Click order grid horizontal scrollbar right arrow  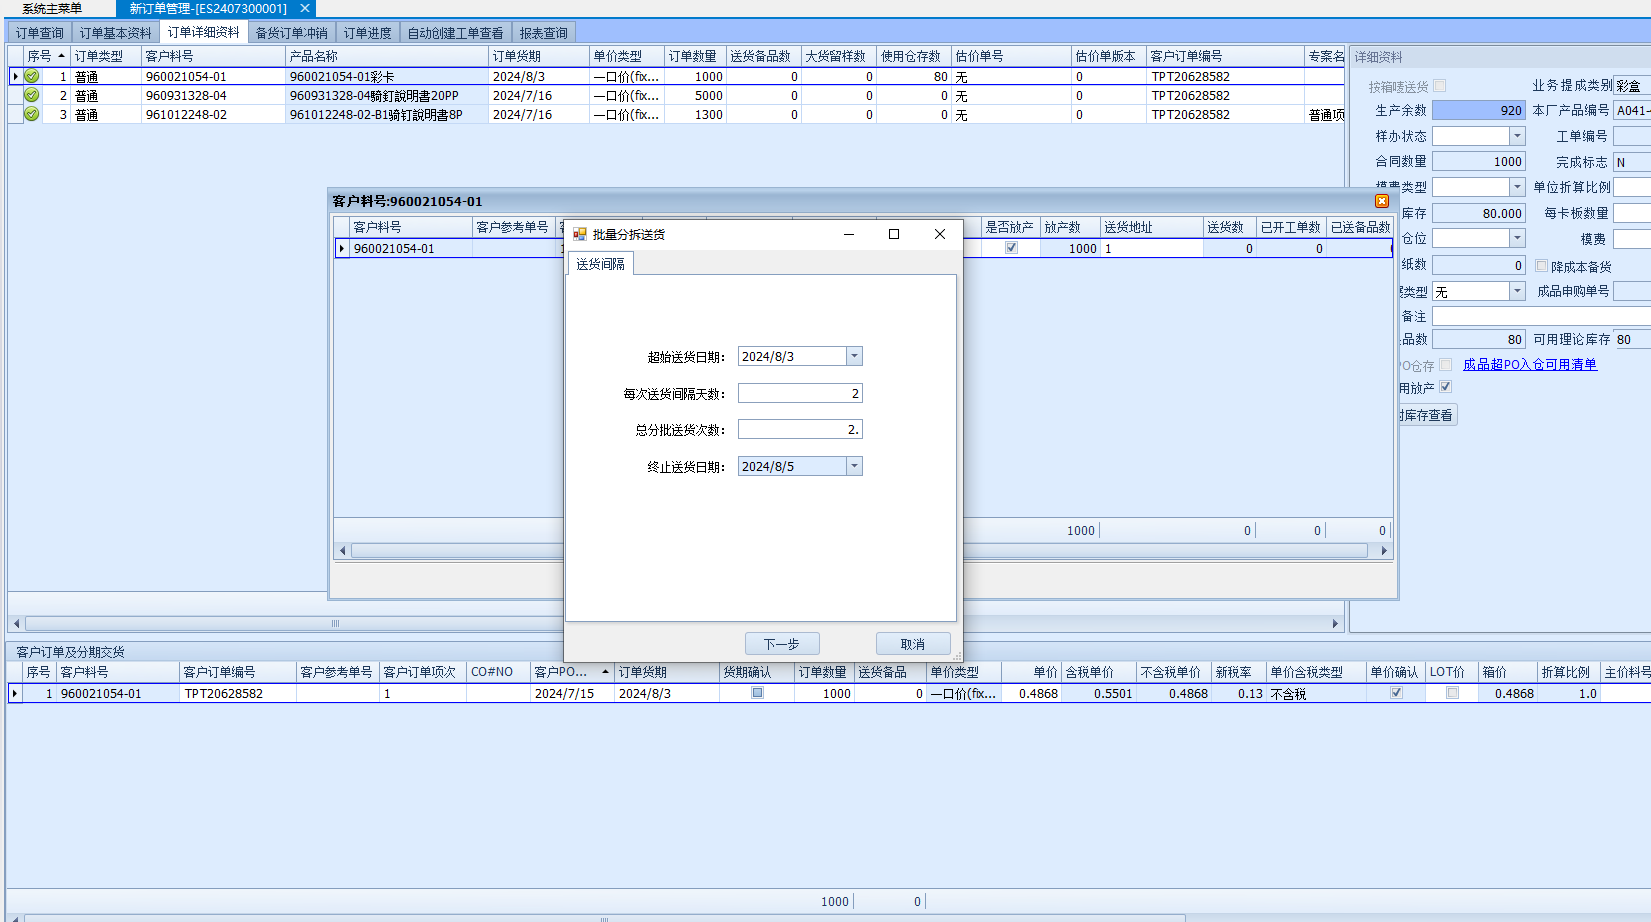click(x=1335, y=623)
